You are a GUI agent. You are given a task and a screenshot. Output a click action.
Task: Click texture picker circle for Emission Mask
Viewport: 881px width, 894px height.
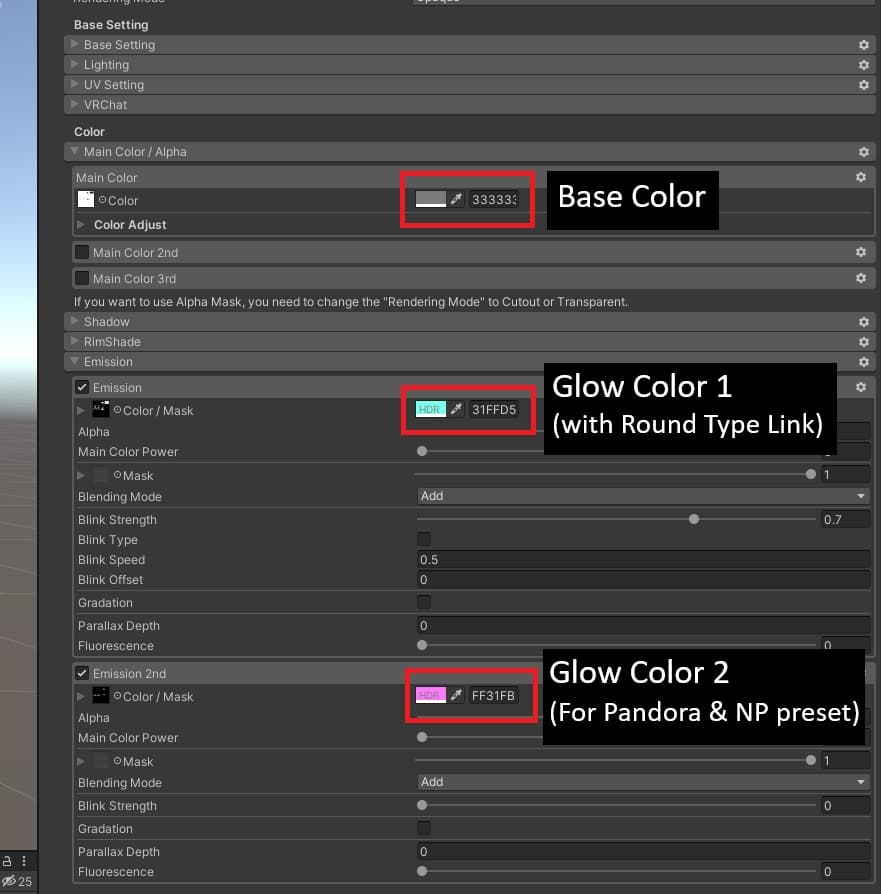point(117,475)
